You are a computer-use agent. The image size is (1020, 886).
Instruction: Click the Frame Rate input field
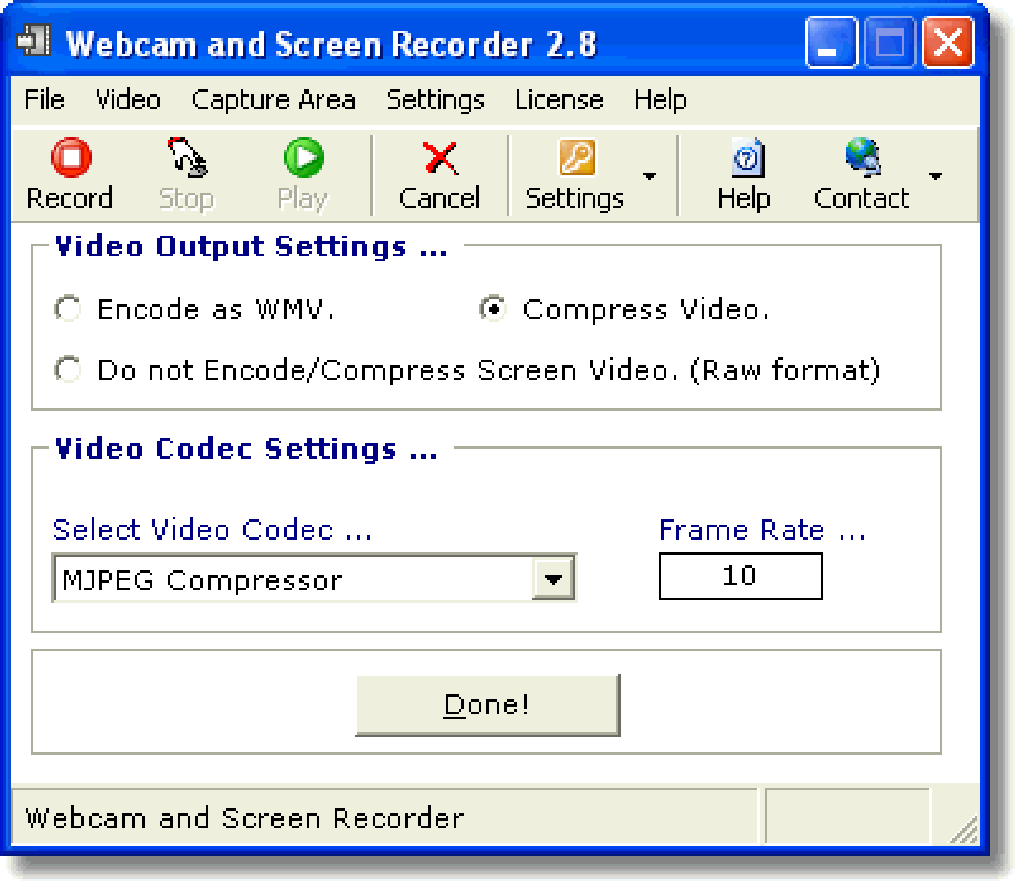[x=740, y=576]
